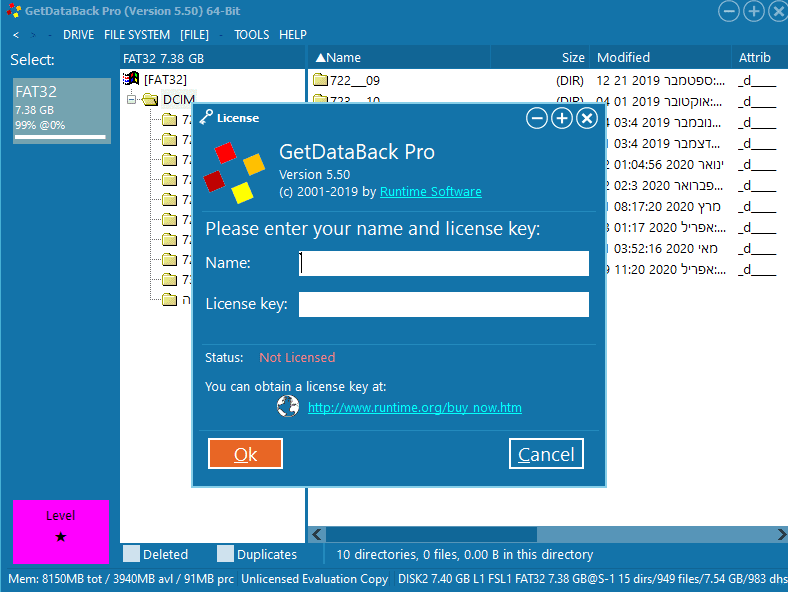Click the right scroll arrow of file list
The width and height of the screenshot is (788, 592).
pos(781,534)
